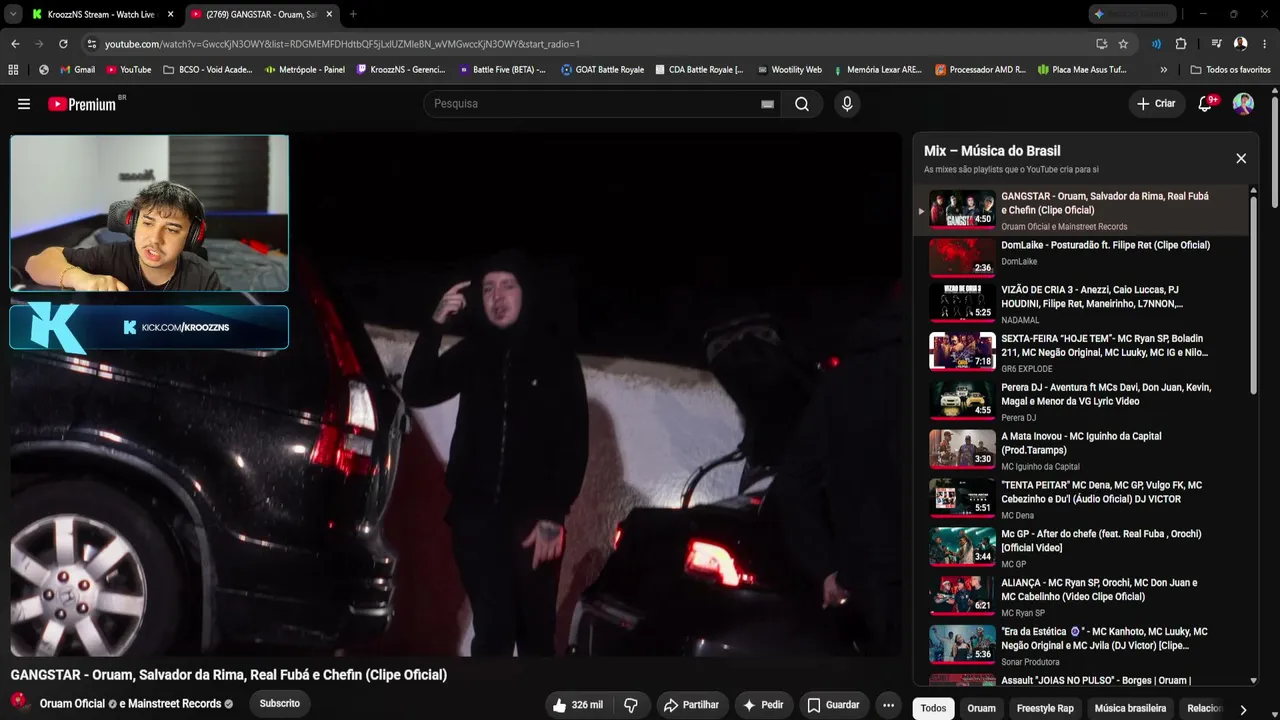Play A Mata Inovou from the mix
The height and width of the screenshot is (720, 1280).
point(1082,450)
